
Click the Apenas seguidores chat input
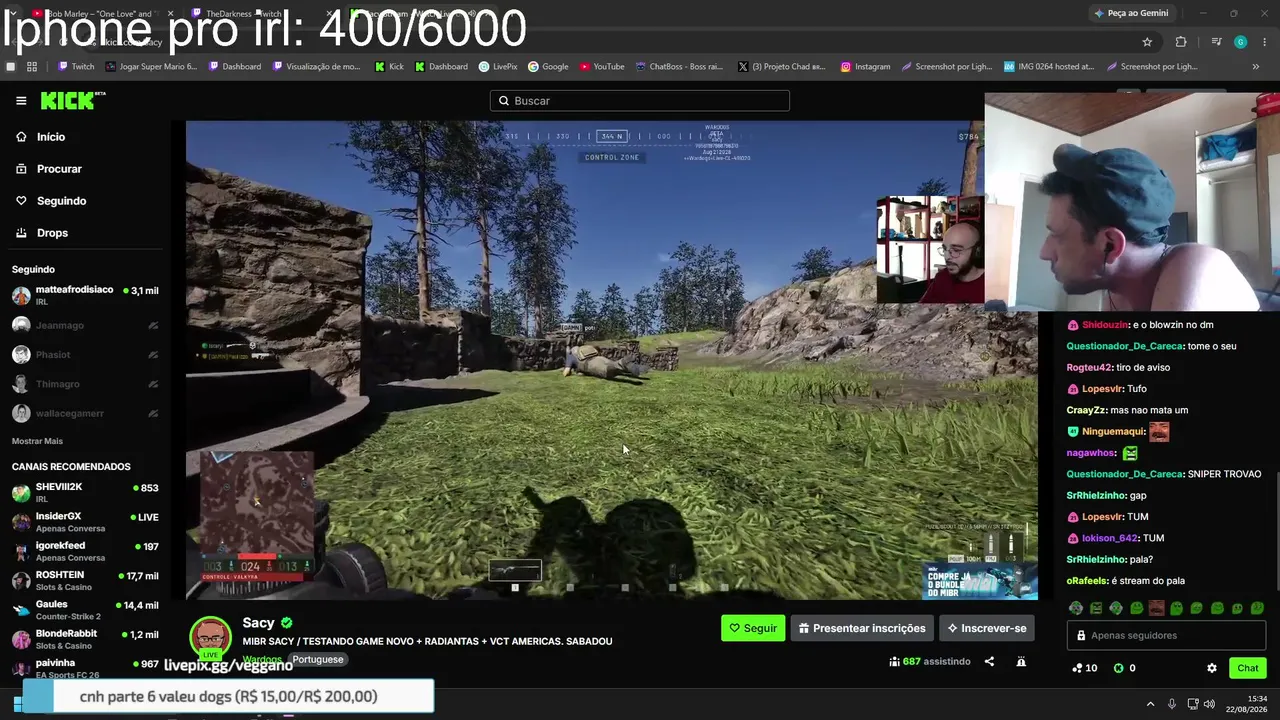(1166, 635)
